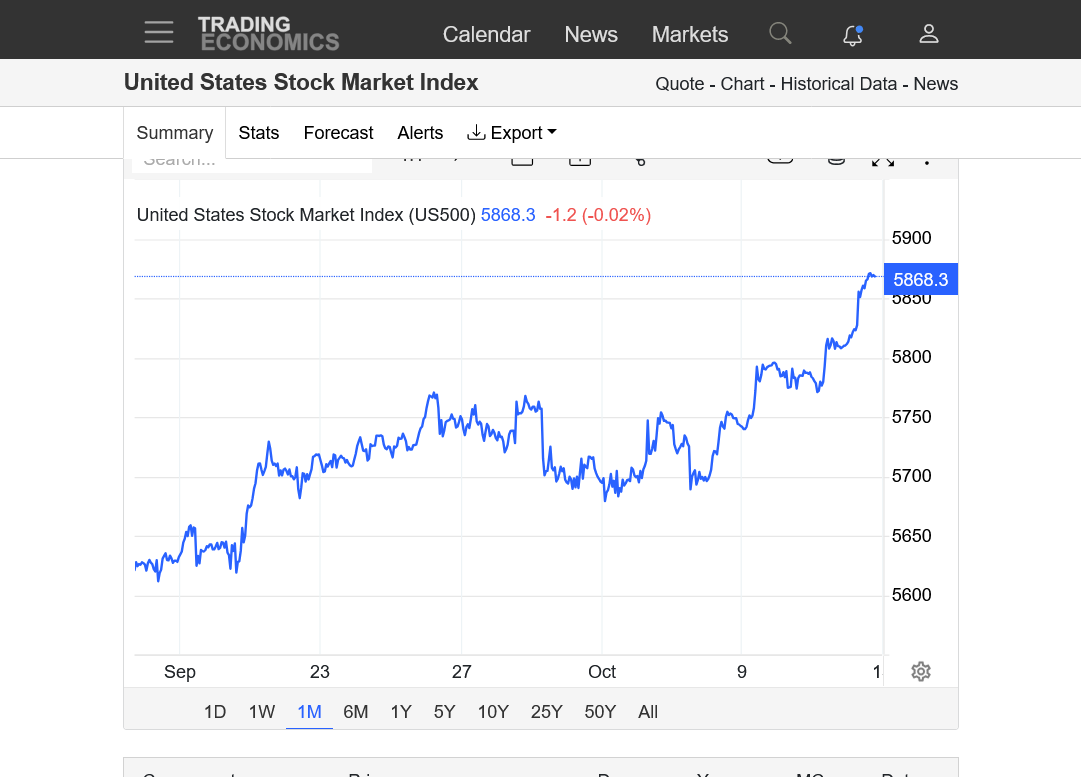Select the 1D time range
Image resolution: width=1081 pixels, height=777 pixels.
[214, 712]
